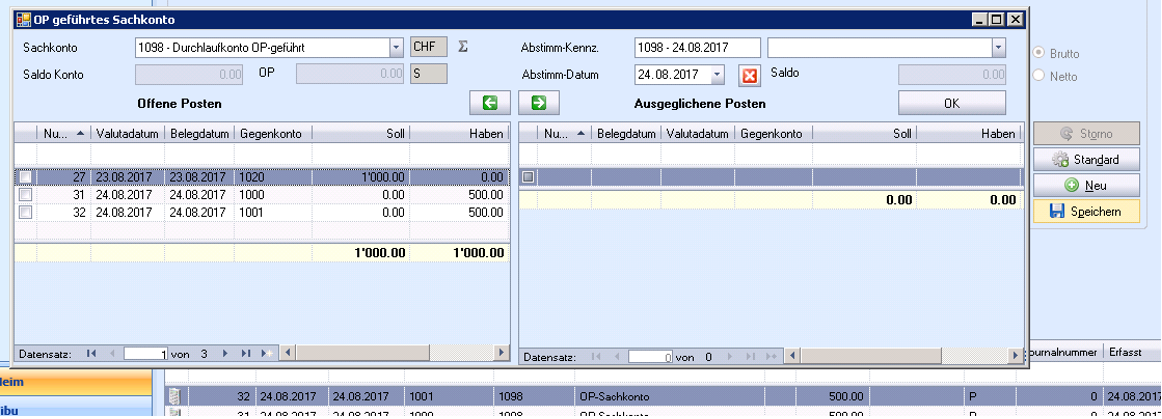Sort Offene Posten by Nu... column

coord(63,133)
